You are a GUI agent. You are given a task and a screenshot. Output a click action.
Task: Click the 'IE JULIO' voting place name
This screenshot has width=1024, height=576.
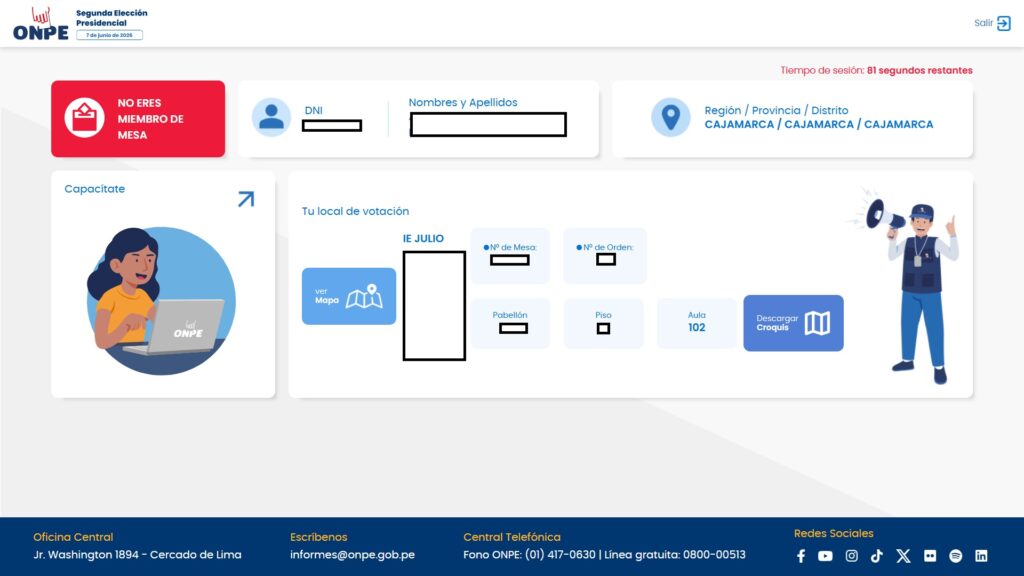[423, 238]
